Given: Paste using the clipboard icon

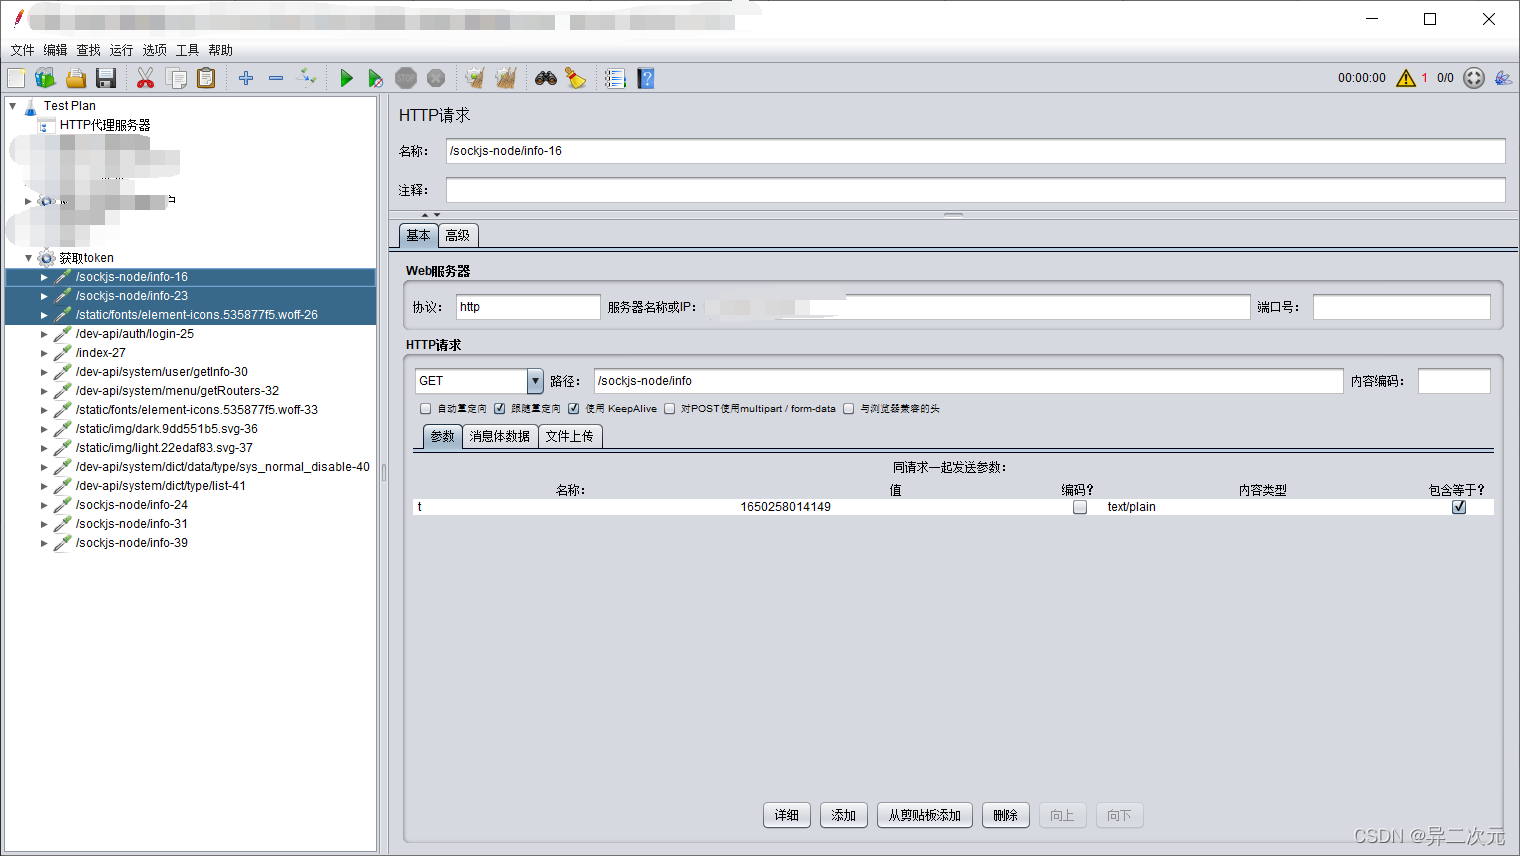Looking at the screenshot, I should click(206, 78).
